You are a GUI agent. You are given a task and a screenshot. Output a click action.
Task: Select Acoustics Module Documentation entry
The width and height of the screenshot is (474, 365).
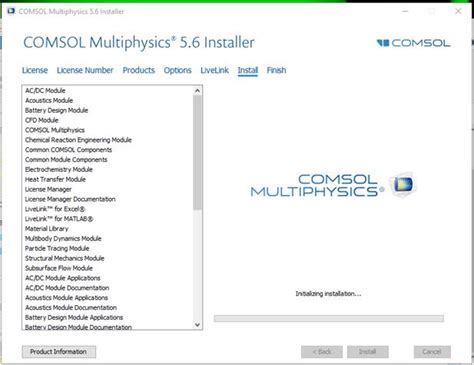point(71,308)
